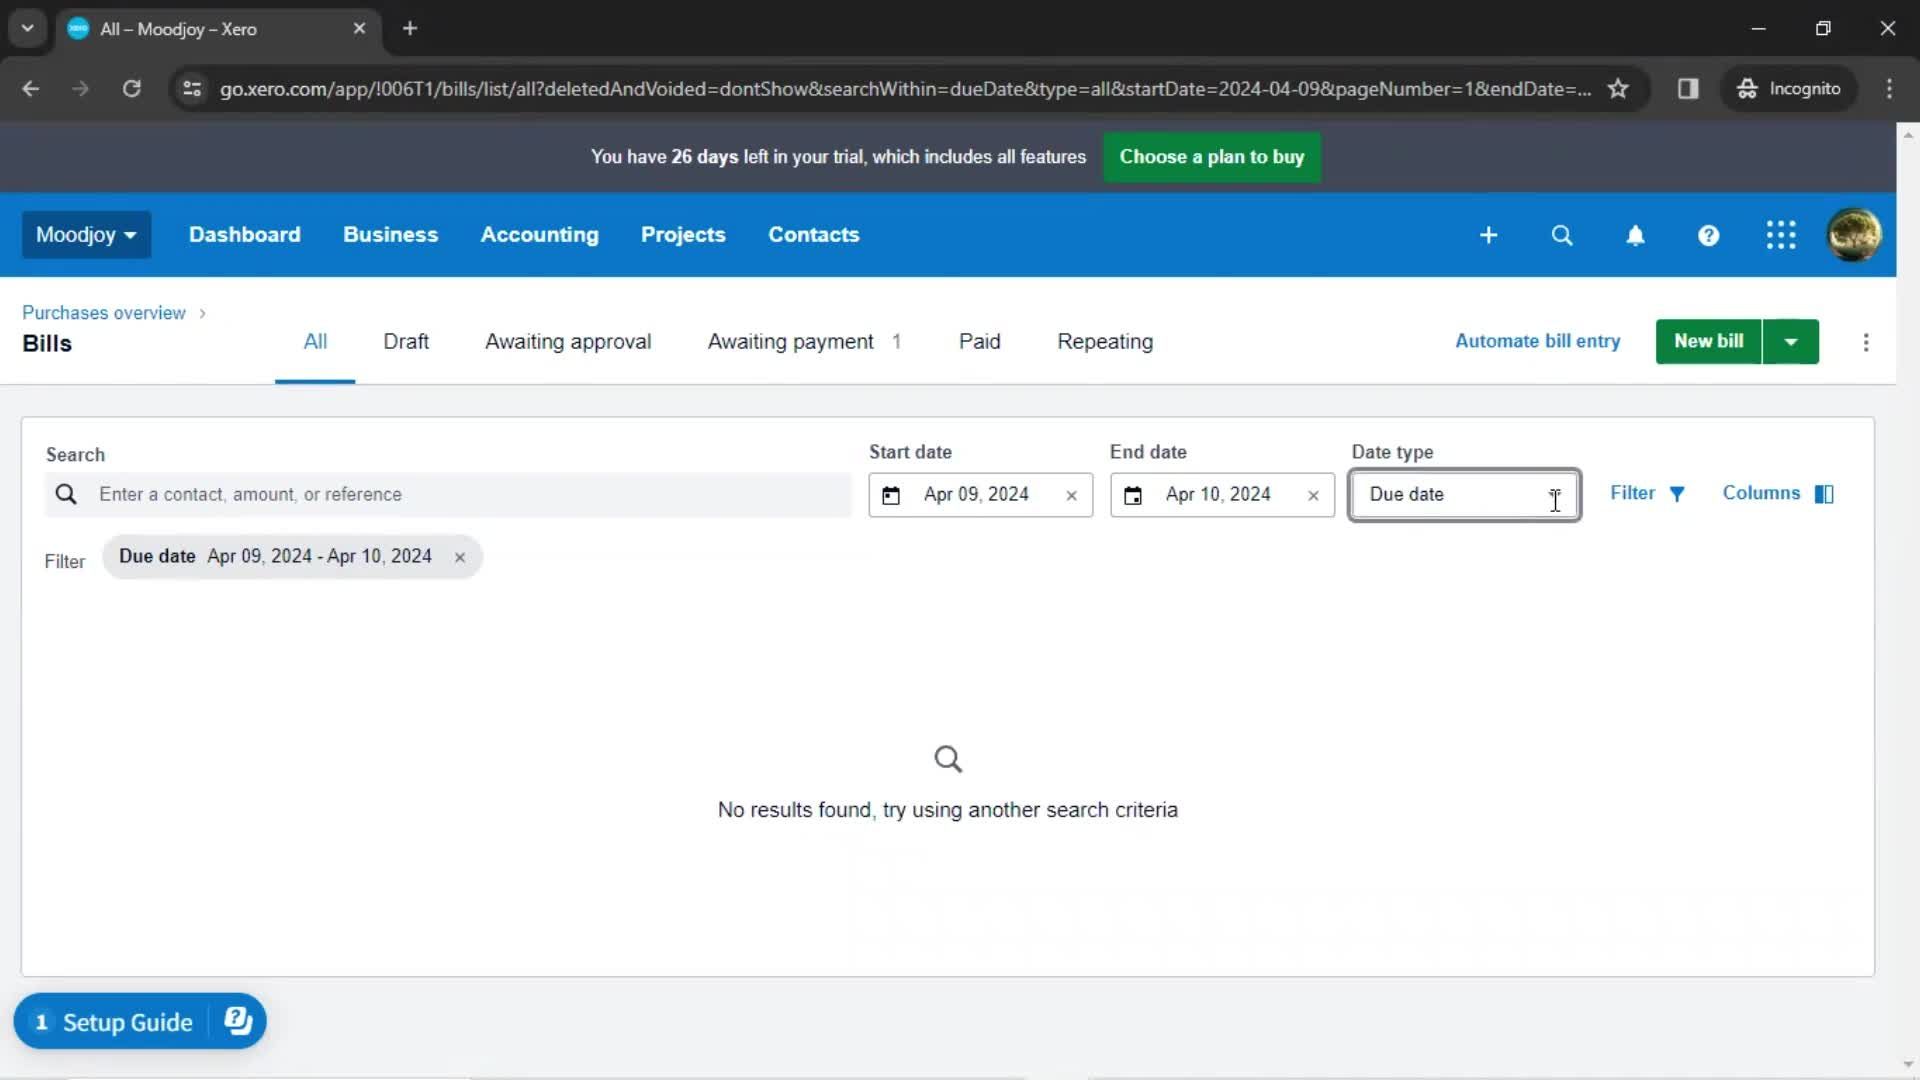Open the global search magnifier
Screen dimensions: 1920x1080
point(1561,235)
